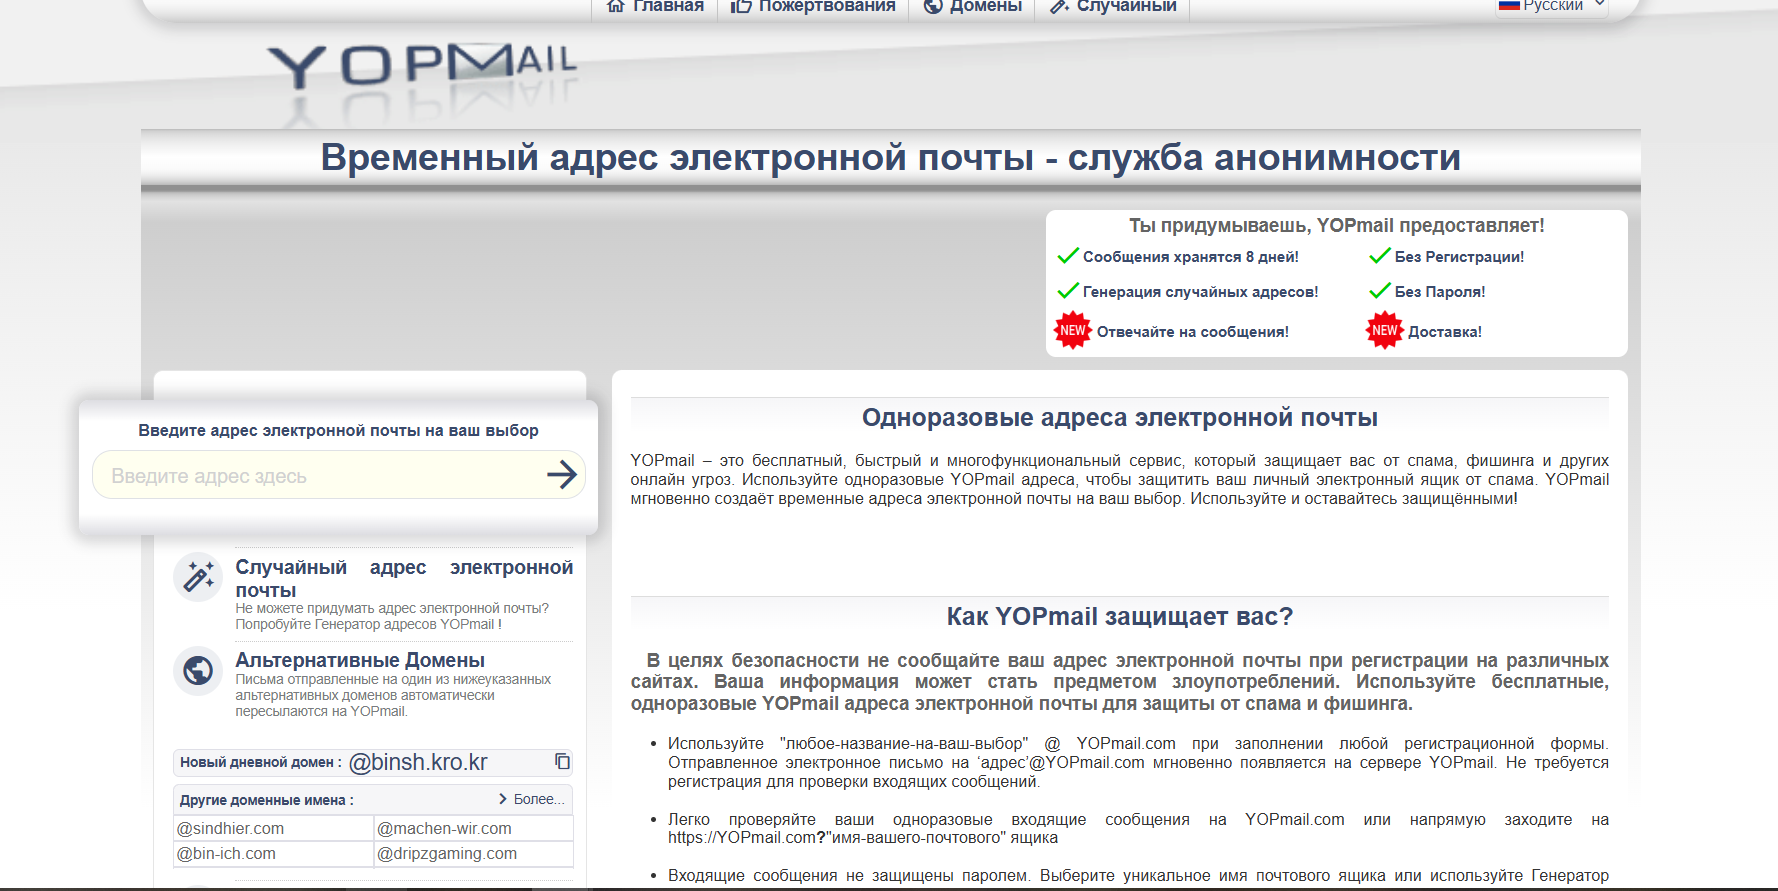This screenshot has height=891, width=1778.
Task: Open the Пожертвования menu item
Action: 813,6
